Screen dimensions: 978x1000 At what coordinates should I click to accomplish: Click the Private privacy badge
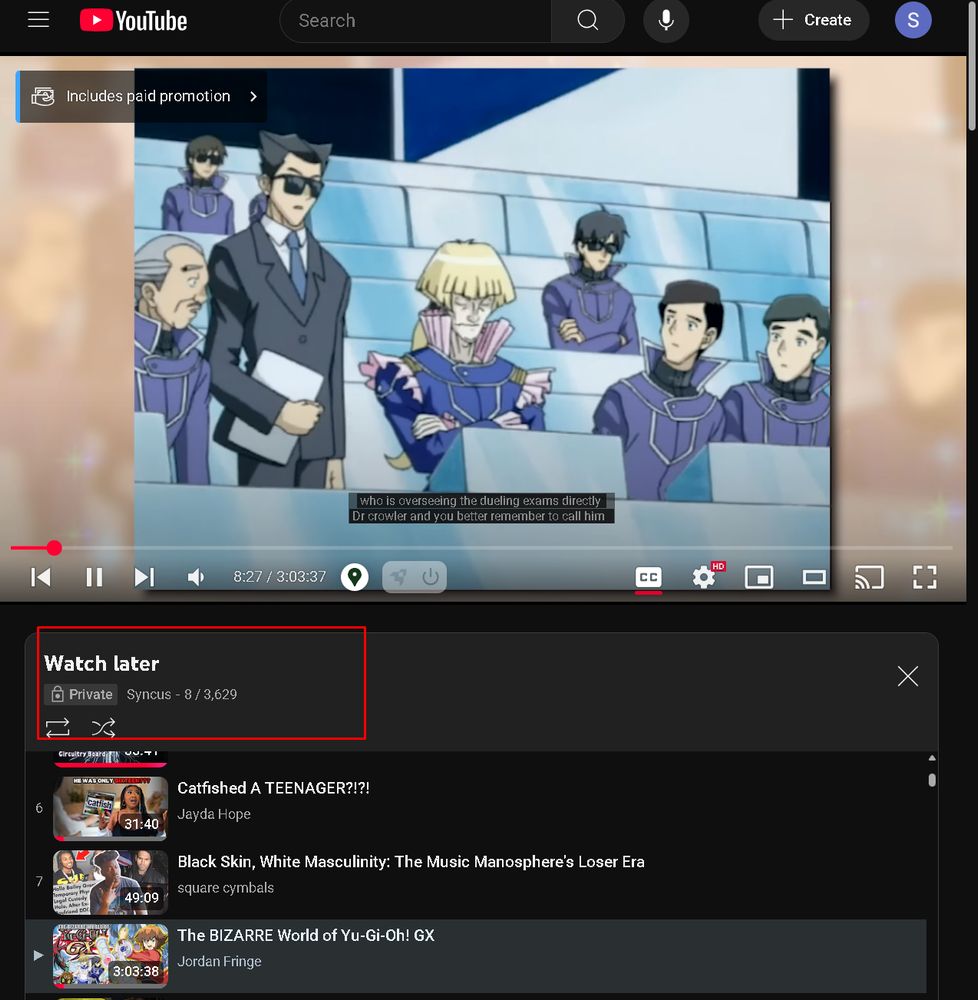pos(81,695)
